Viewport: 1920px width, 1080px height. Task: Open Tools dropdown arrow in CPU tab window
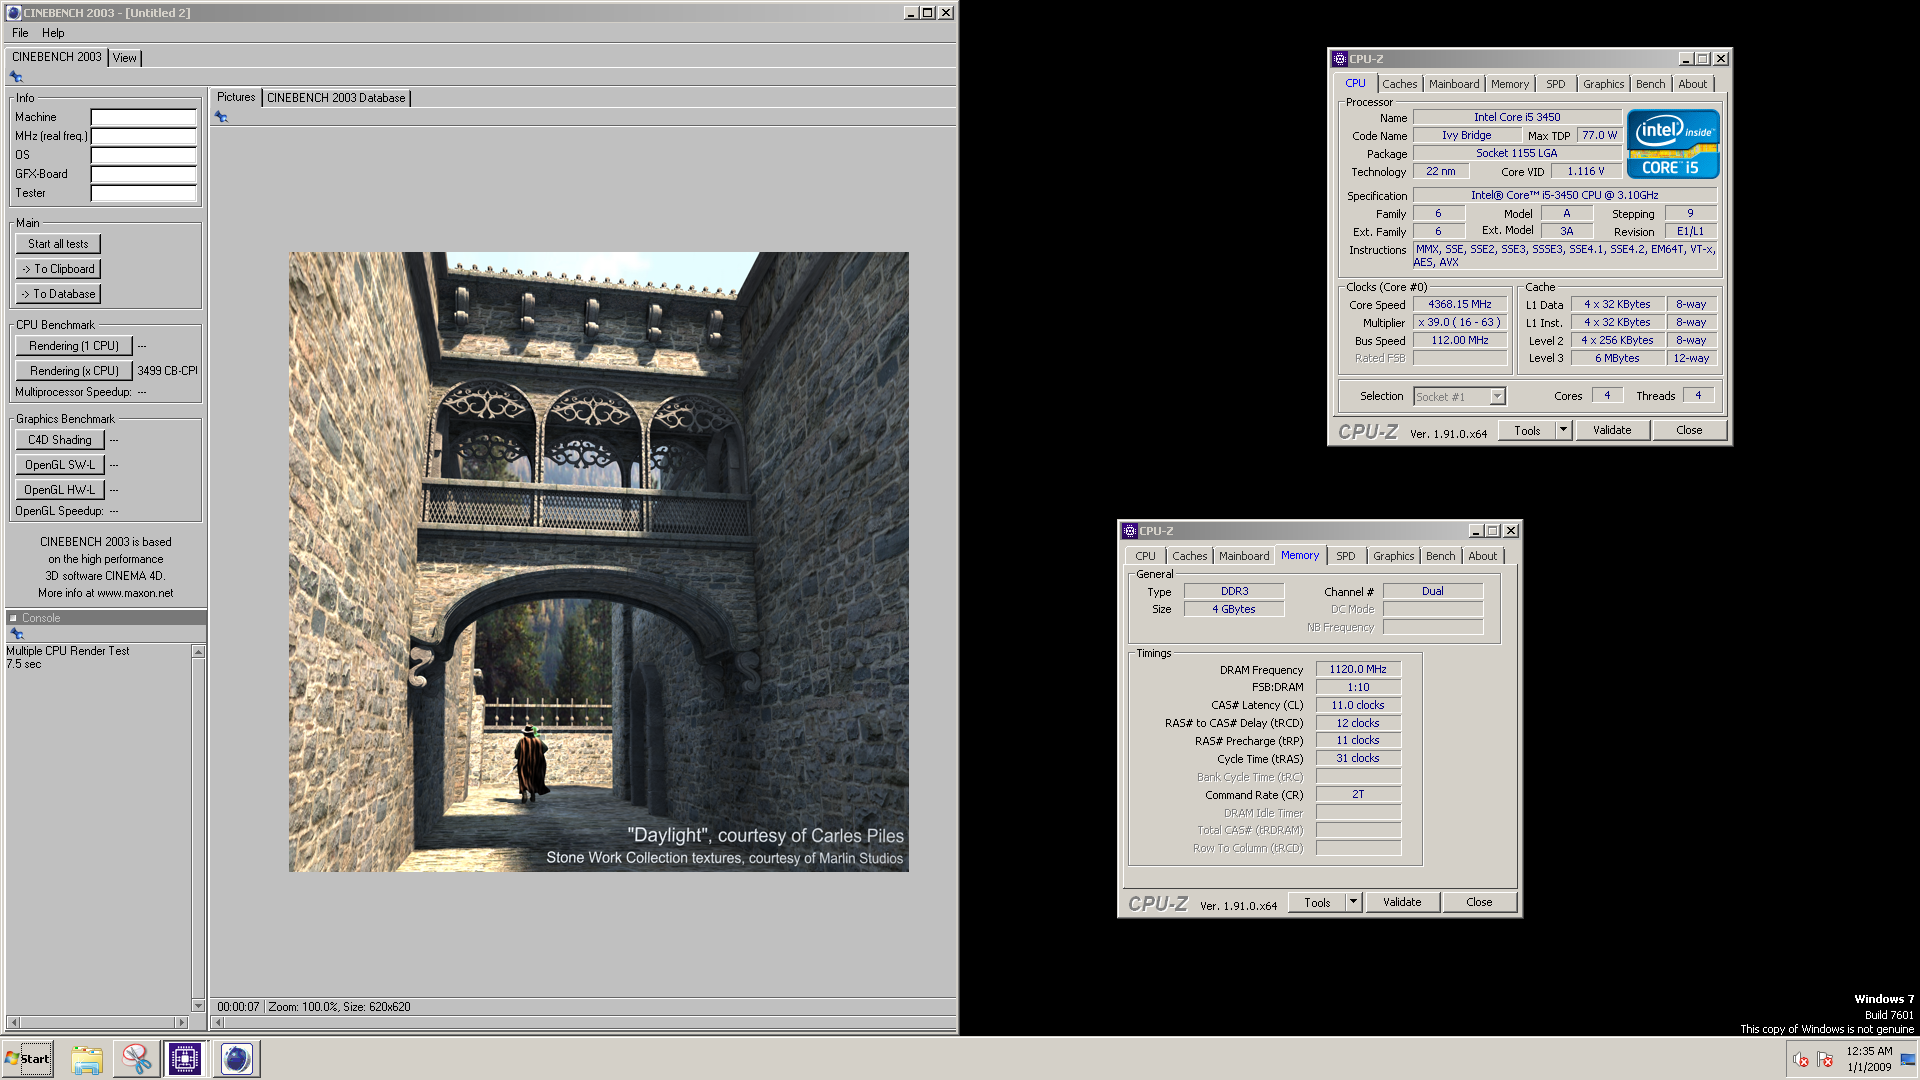[x=1564, y=430]
